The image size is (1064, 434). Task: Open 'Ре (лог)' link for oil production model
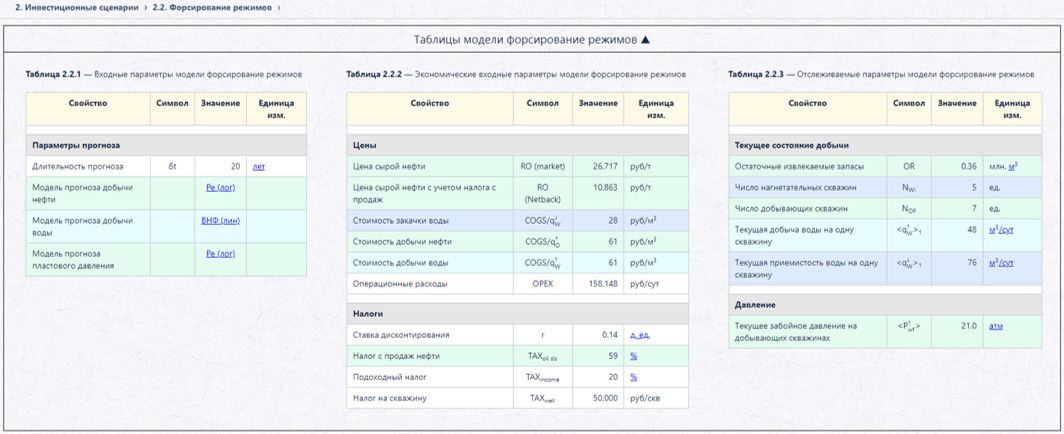click(x=221, y=187)
